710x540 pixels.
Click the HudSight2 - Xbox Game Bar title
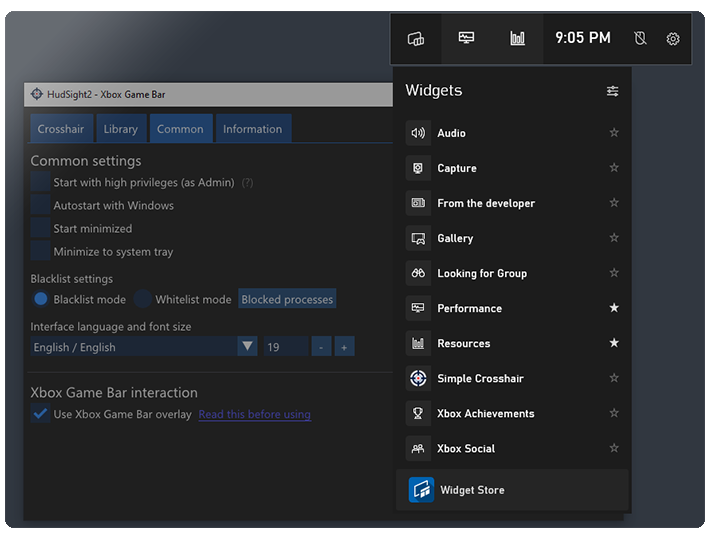106,94
